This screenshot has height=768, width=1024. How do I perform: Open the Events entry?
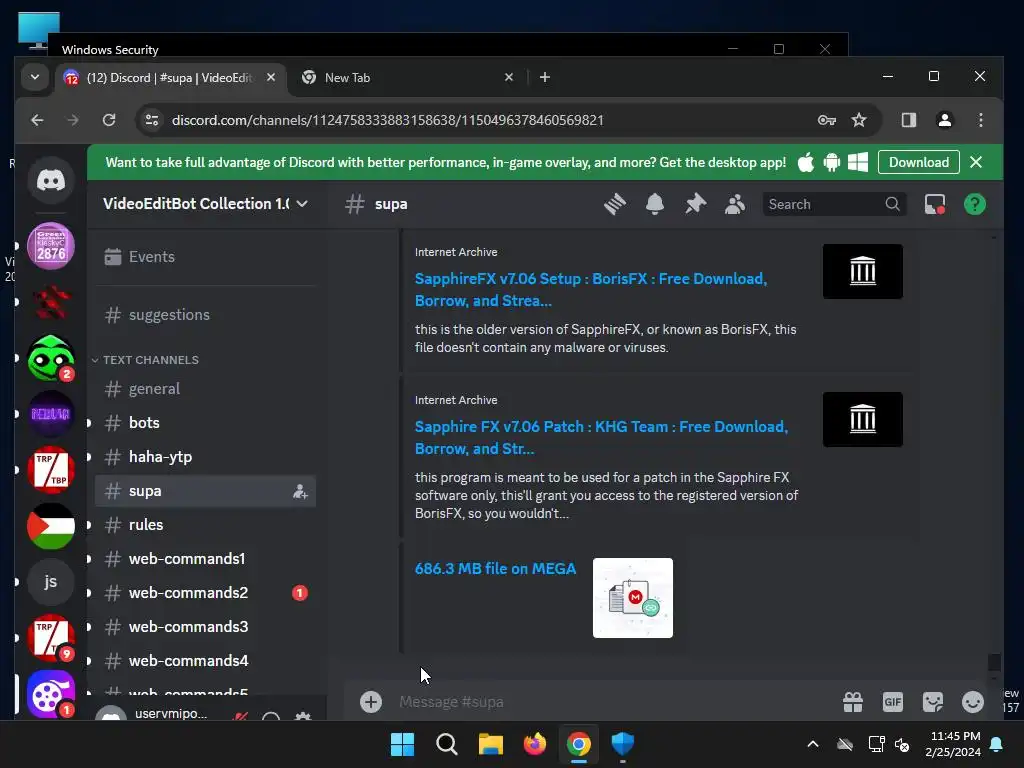click(x=206, y=257)
